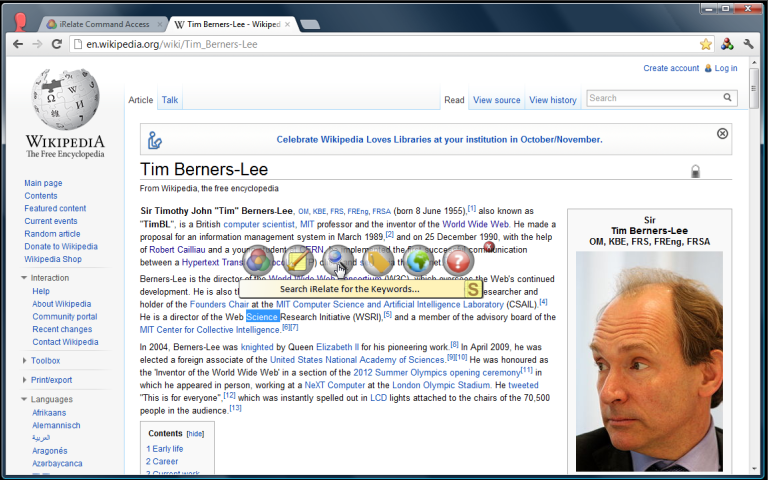768x480 pixels.
Task: Click the browser Forward arrow
Action: 37,44
